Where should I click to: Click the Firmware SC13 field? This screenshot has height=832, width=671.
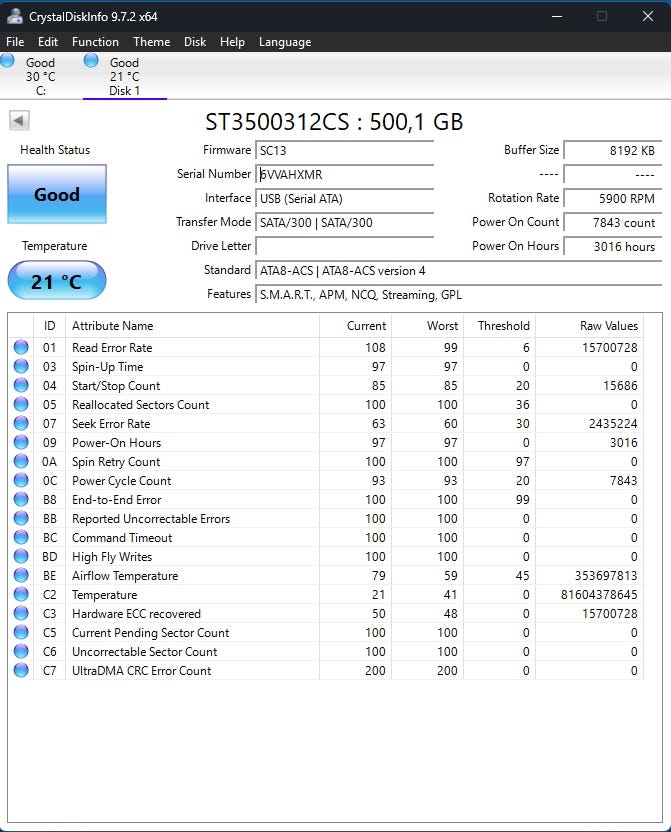click(345, 150)
